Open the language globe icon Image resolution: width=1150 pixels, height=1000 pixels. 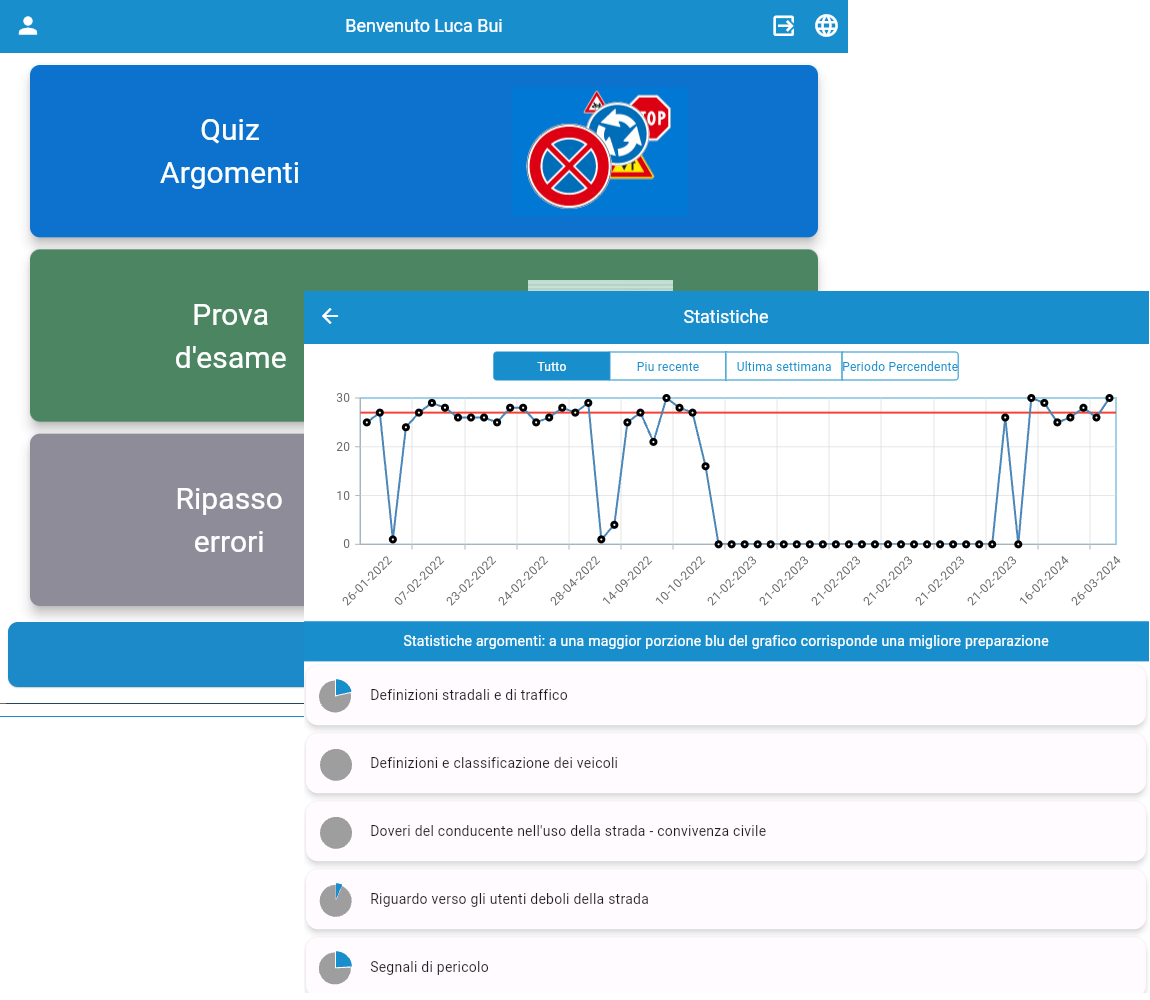point(826,26)
